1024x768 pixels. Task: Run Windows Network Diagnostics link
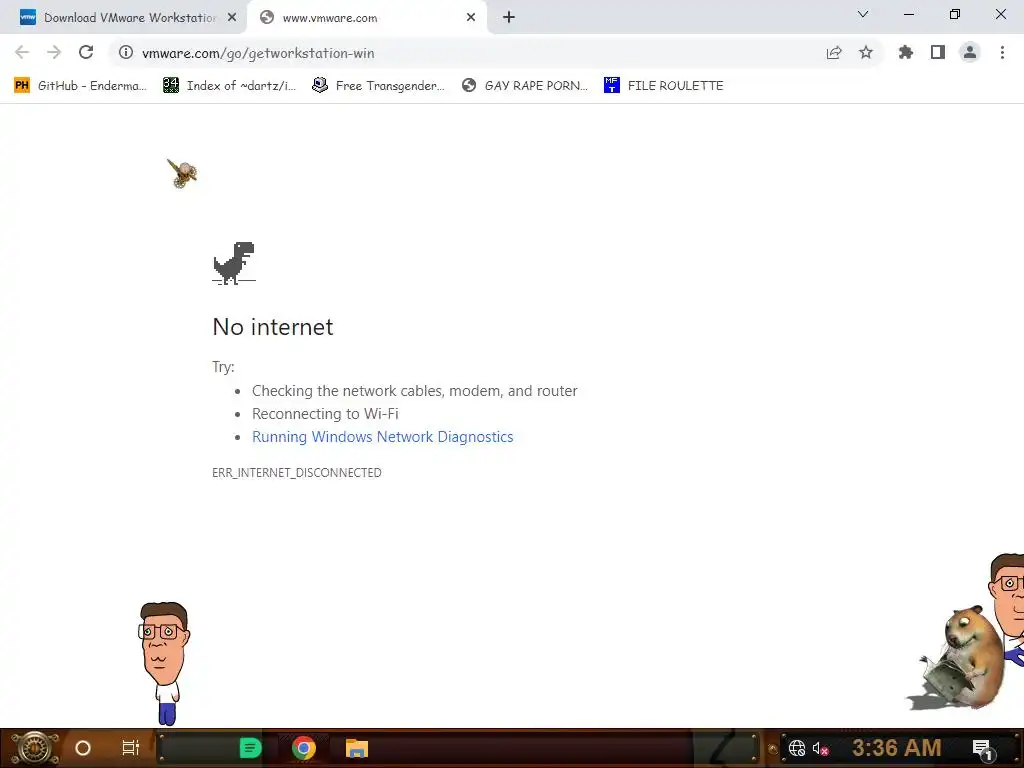click(383, 436)
